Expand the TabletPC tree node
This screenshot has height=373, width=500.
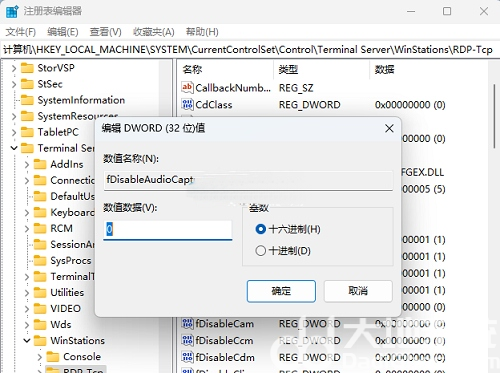coord(14,132)
